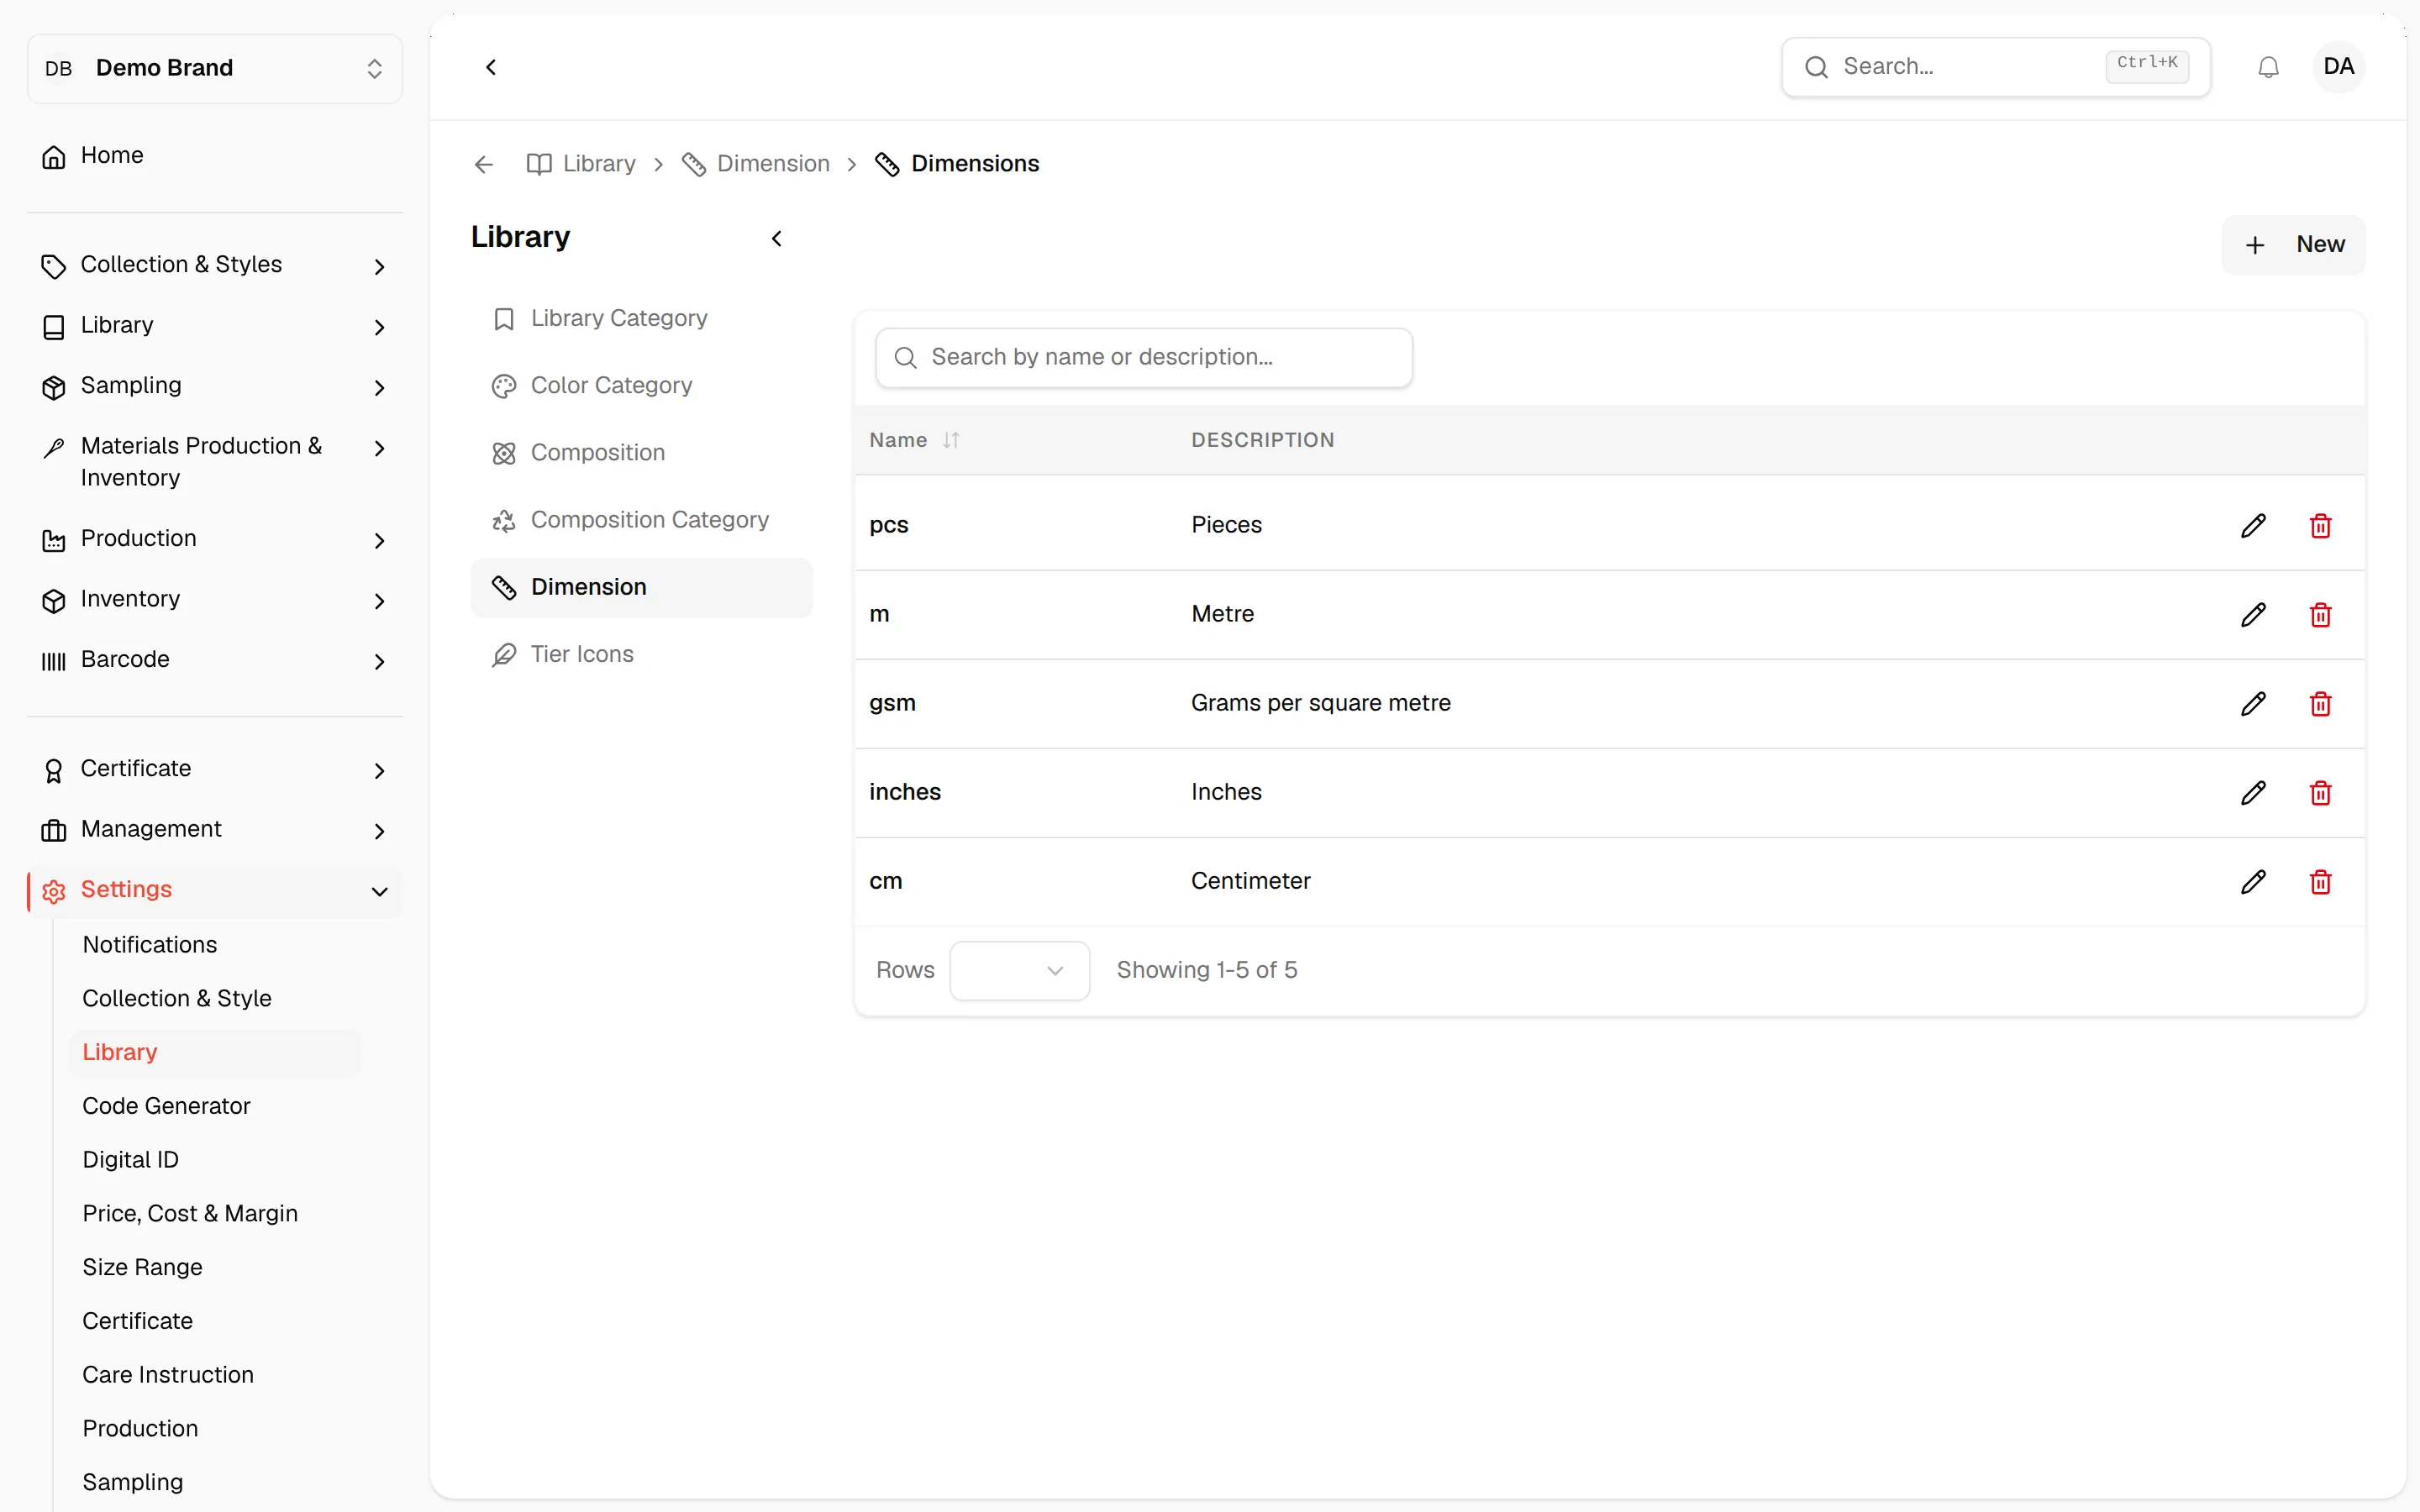Screen dimensions: 2420x1512
Task: Edit the gsm dimension entry
Action: pyautogui.click(x=2253, y=703)
